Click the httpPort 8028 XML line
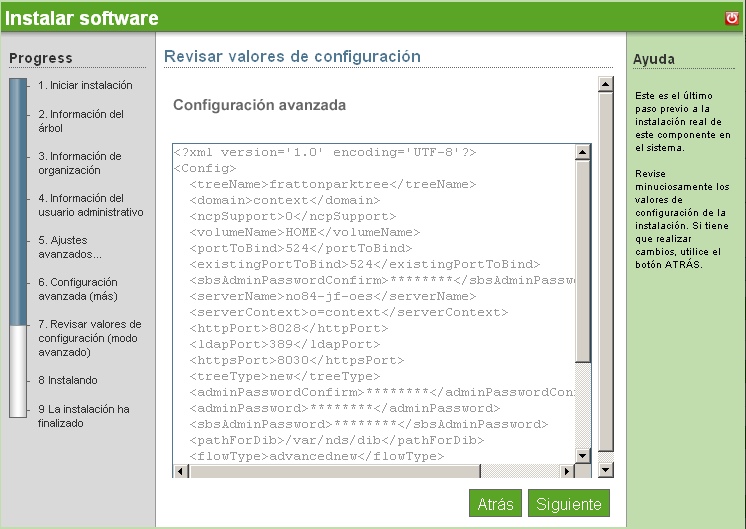 click(x=289, y=328)
